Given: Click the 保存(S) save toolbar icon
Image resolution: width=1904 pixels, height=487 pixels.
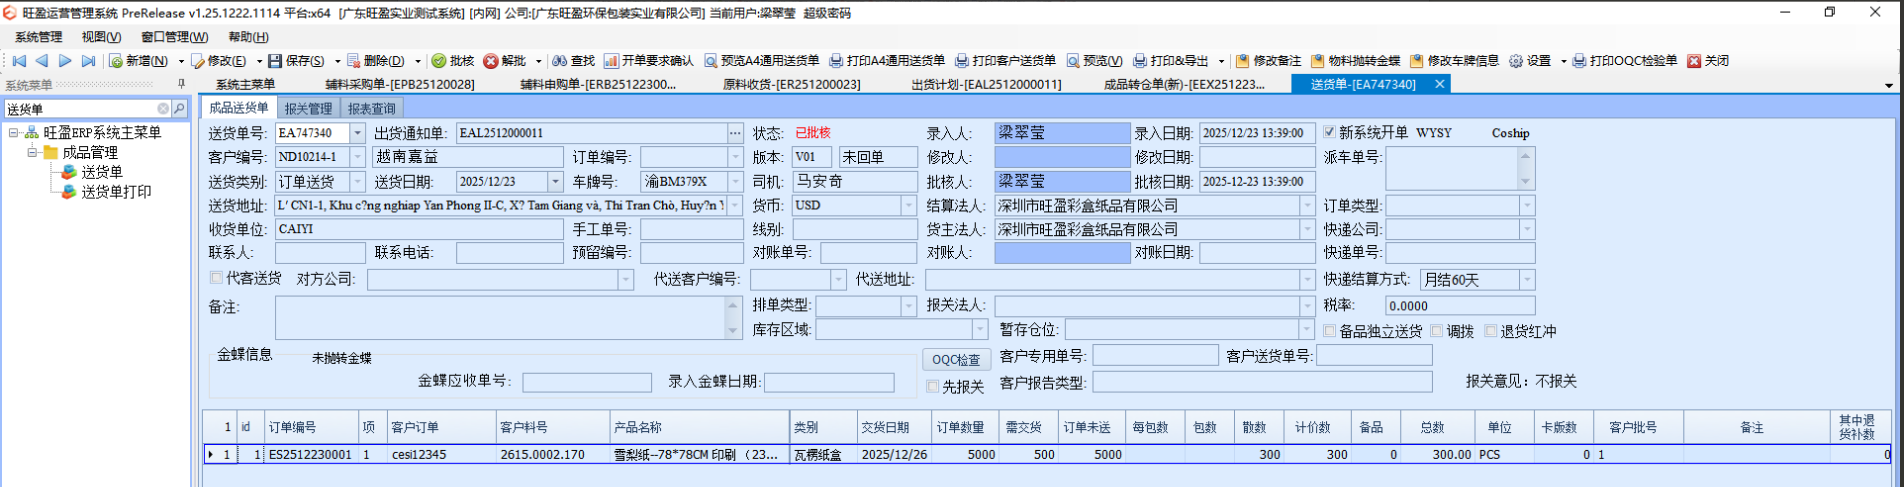Looking at the screenshot, I should [275, 61].
